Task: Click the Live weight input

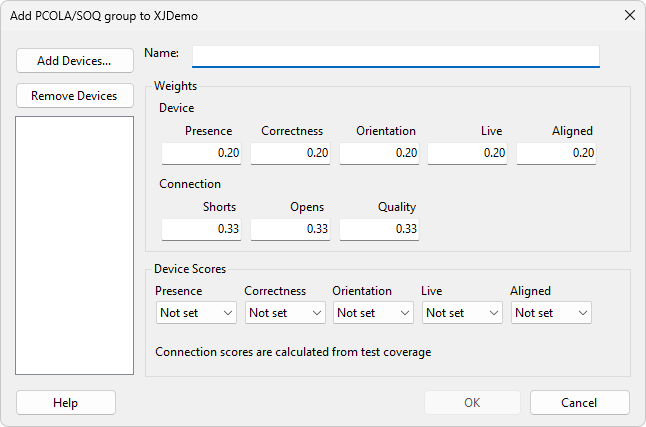Action: [x=467, y=153]
